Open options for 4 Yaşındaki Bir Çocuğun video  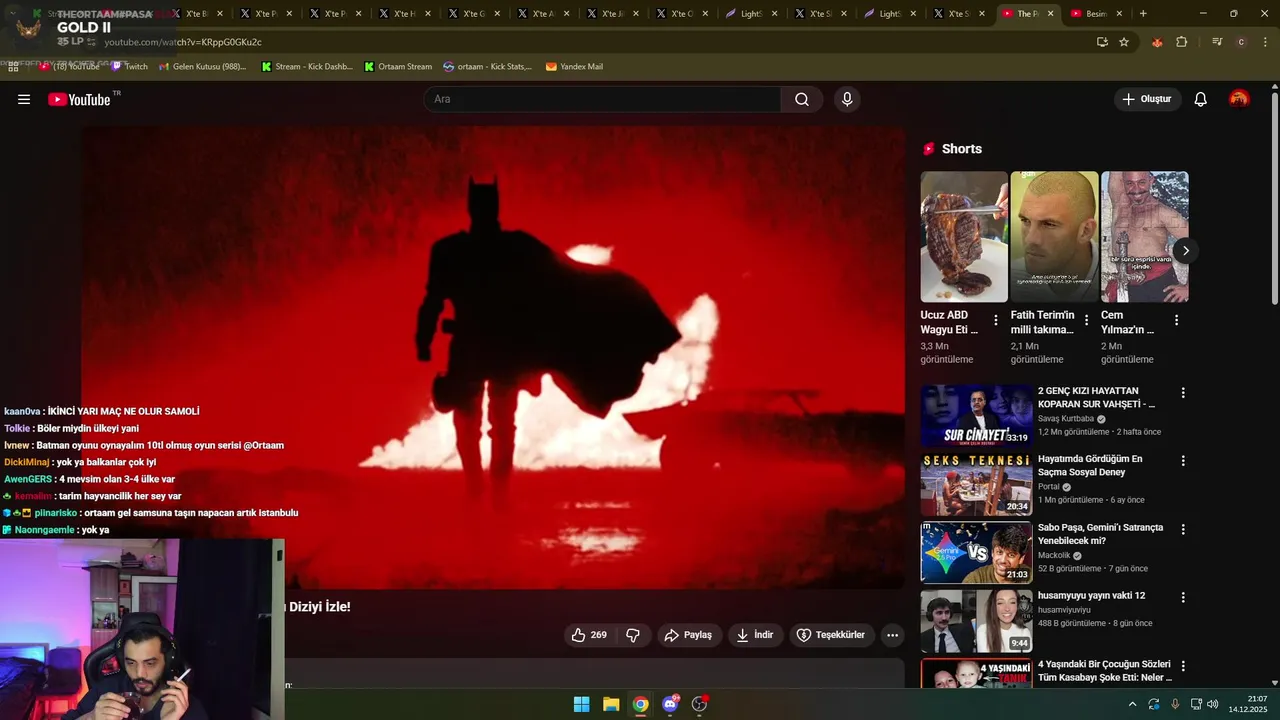pos(1183,665)
